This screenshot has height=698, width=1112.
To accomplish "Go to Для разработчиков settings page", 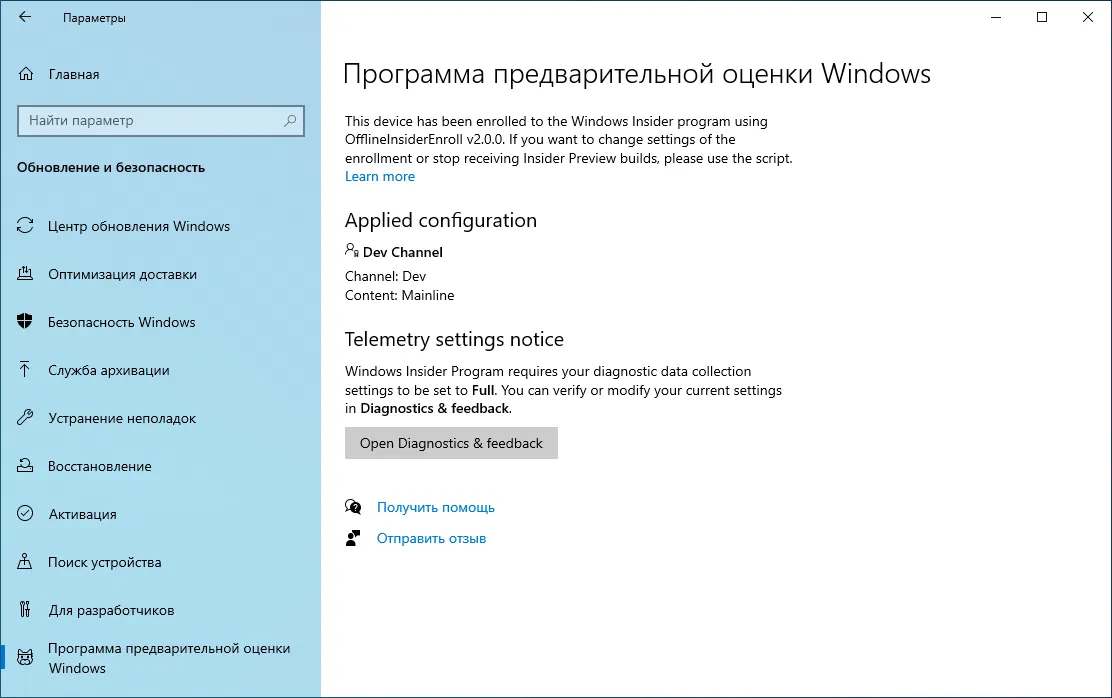I will (111, 610).
